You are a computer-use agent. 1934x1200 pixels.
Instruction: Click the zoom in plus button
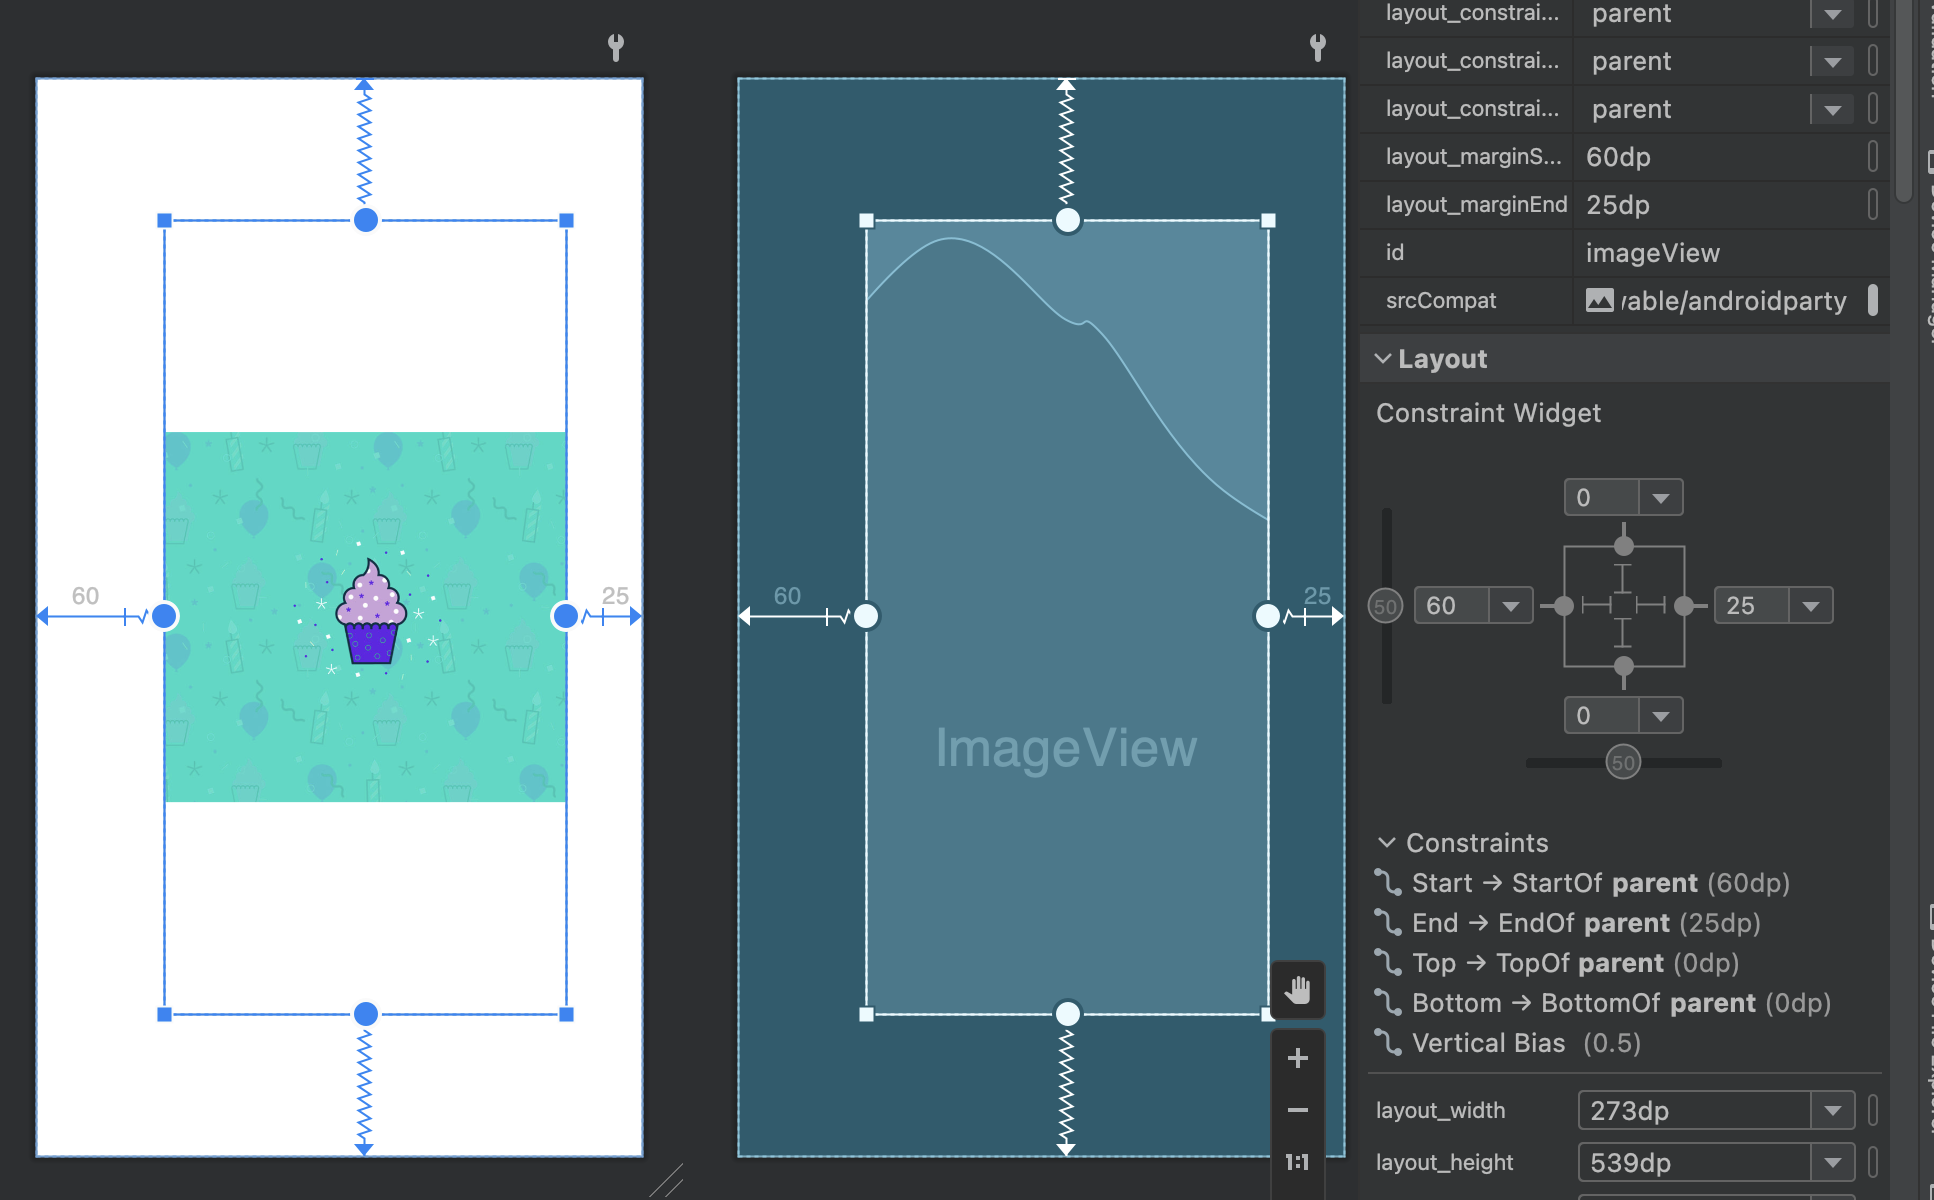[x=1297, y=1058]
